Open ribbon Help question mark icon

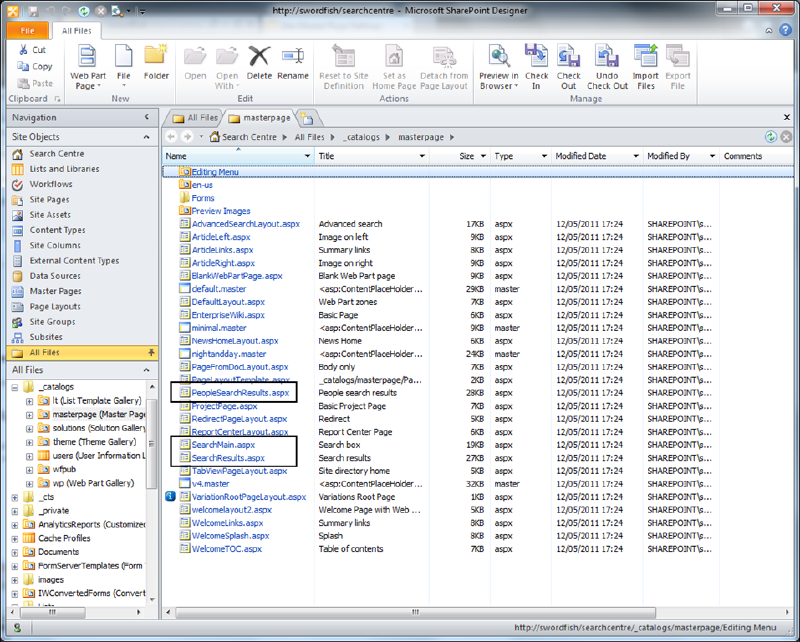click(x=785, y=30)
